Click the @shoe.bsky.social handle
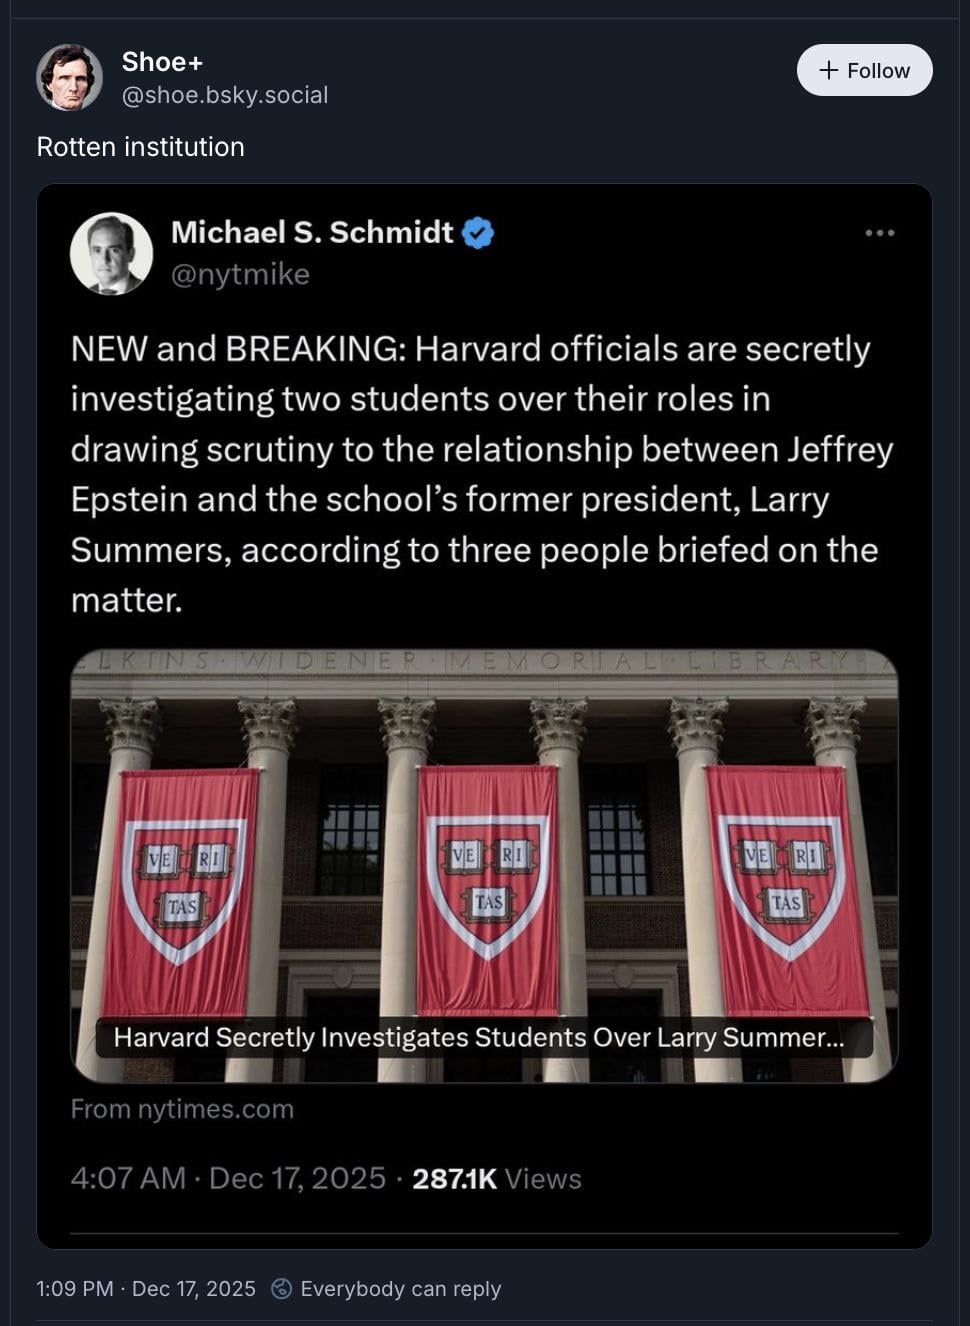The width and height of the screenshot is (970, 1326). (x=224, y=95)
